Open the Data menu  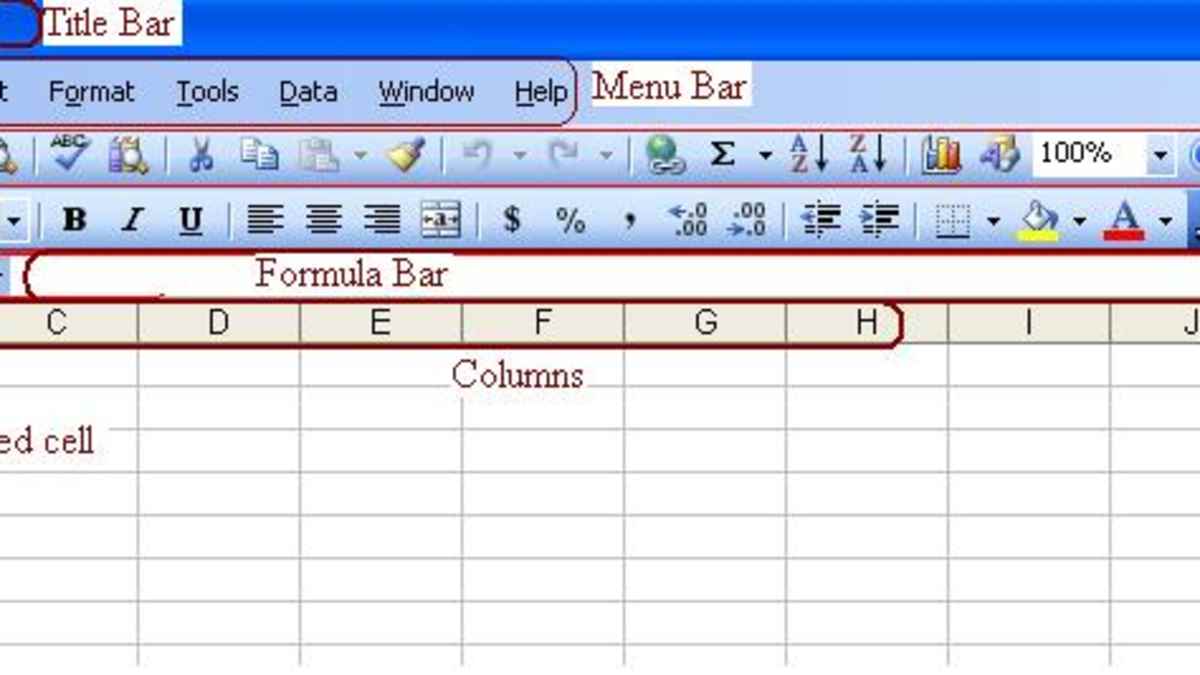[x=307, y=92]
